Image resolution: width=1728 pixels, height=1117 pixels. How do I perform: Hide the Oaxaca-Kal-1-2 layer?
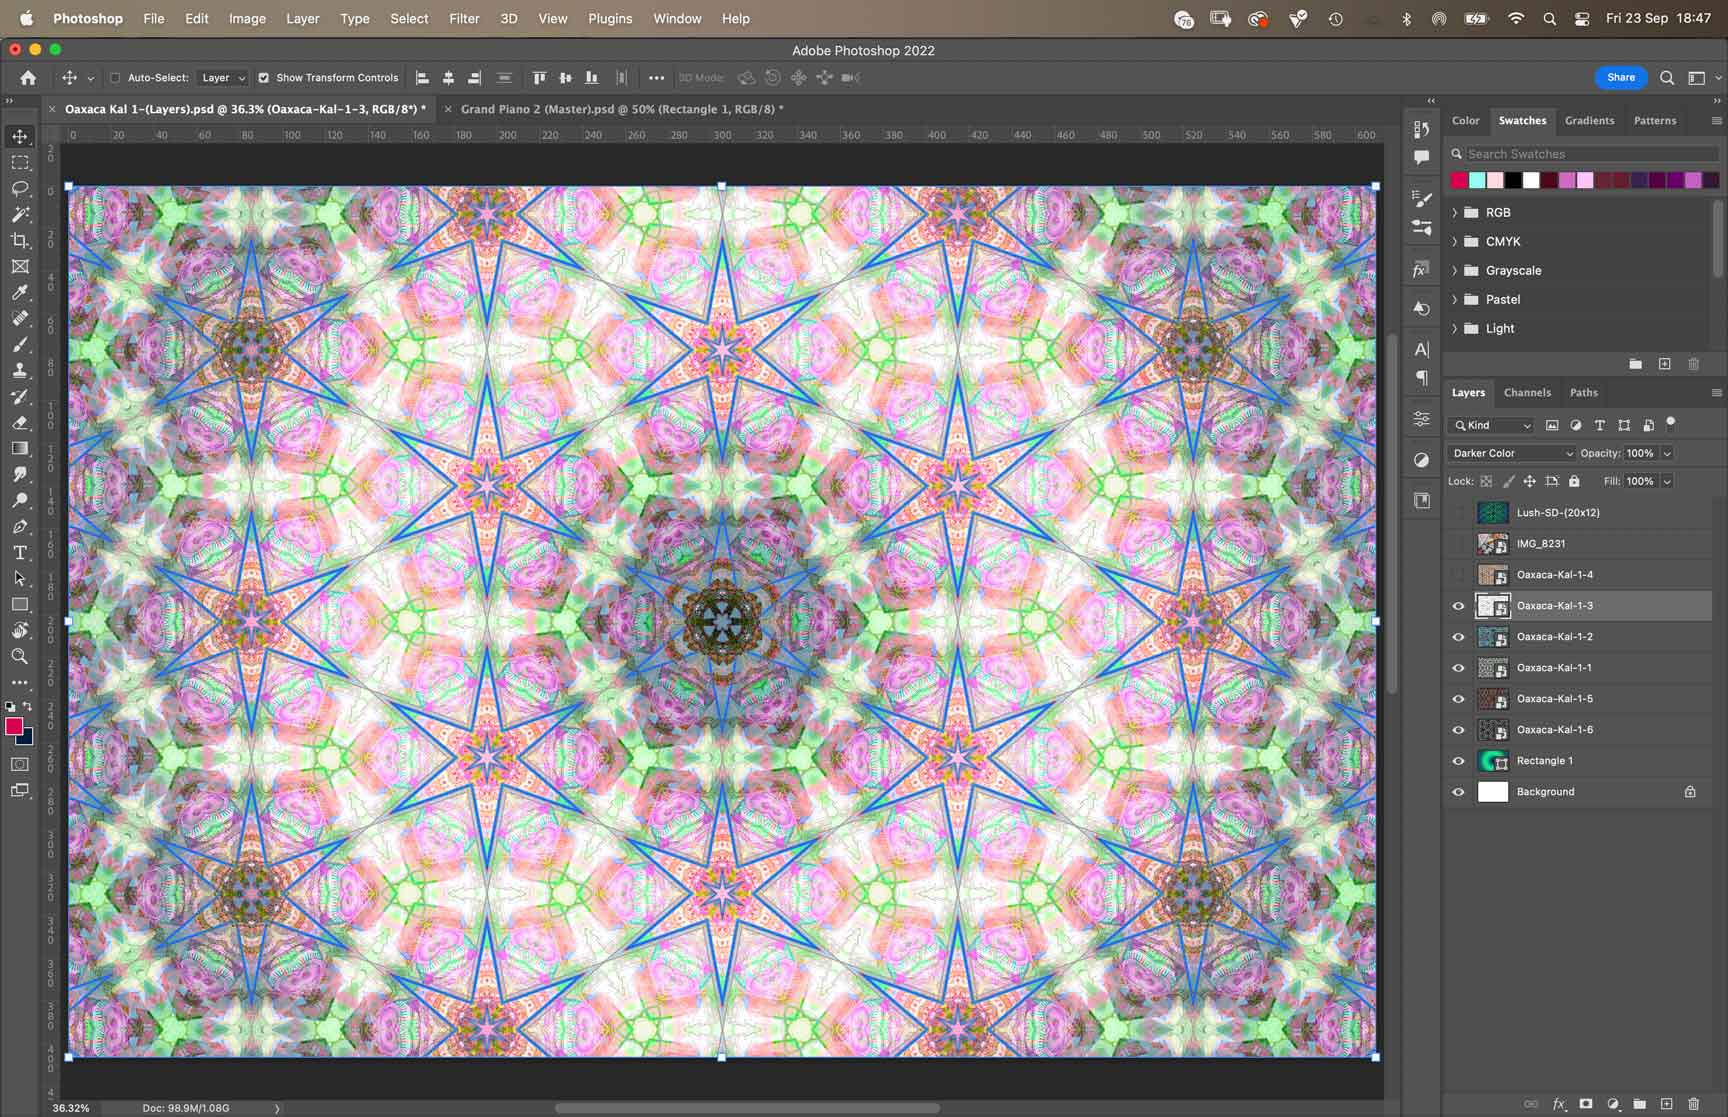(1458, 637)
